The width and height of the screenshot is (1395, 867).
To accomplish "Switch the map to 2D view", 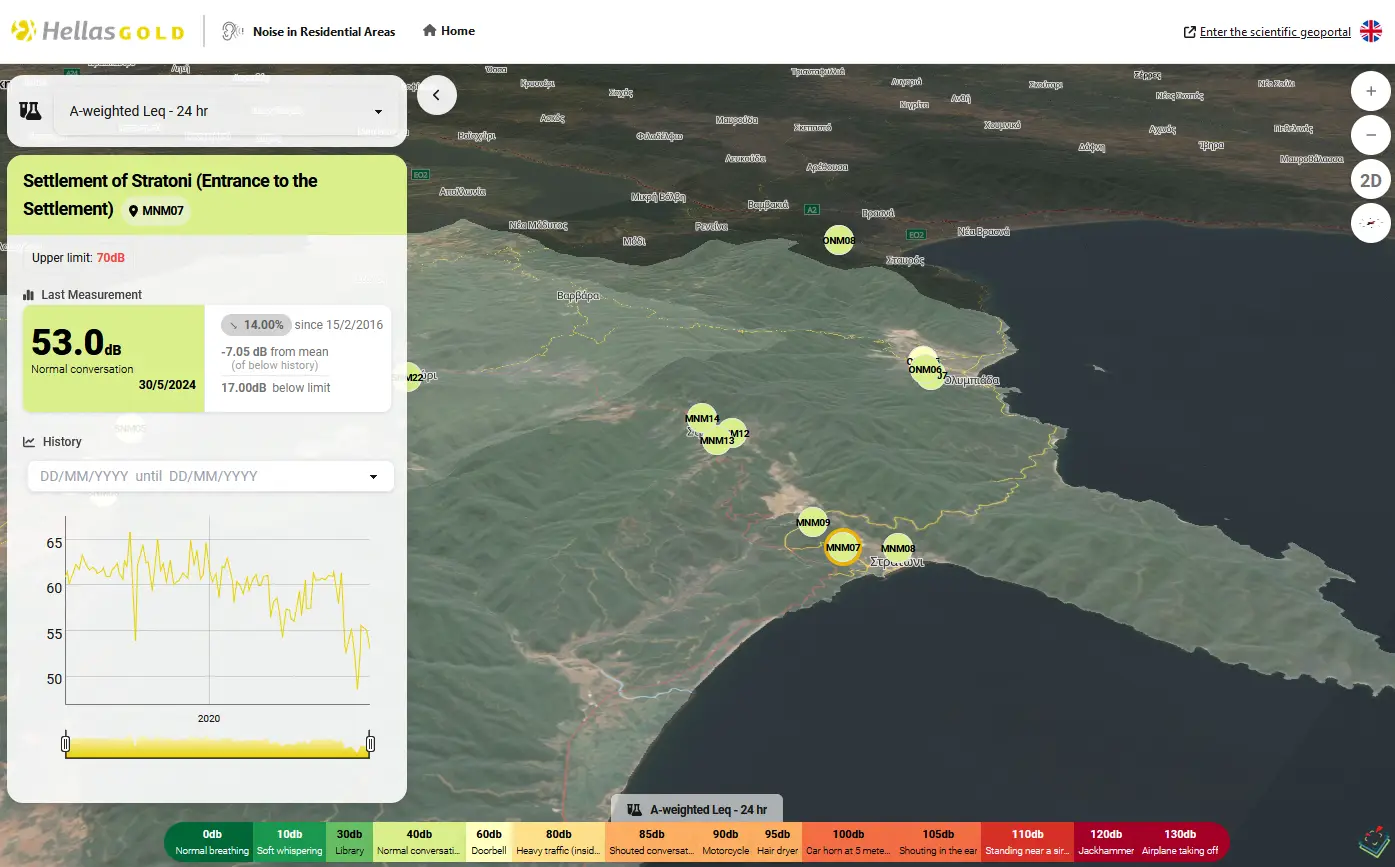I will [1371, 180].
